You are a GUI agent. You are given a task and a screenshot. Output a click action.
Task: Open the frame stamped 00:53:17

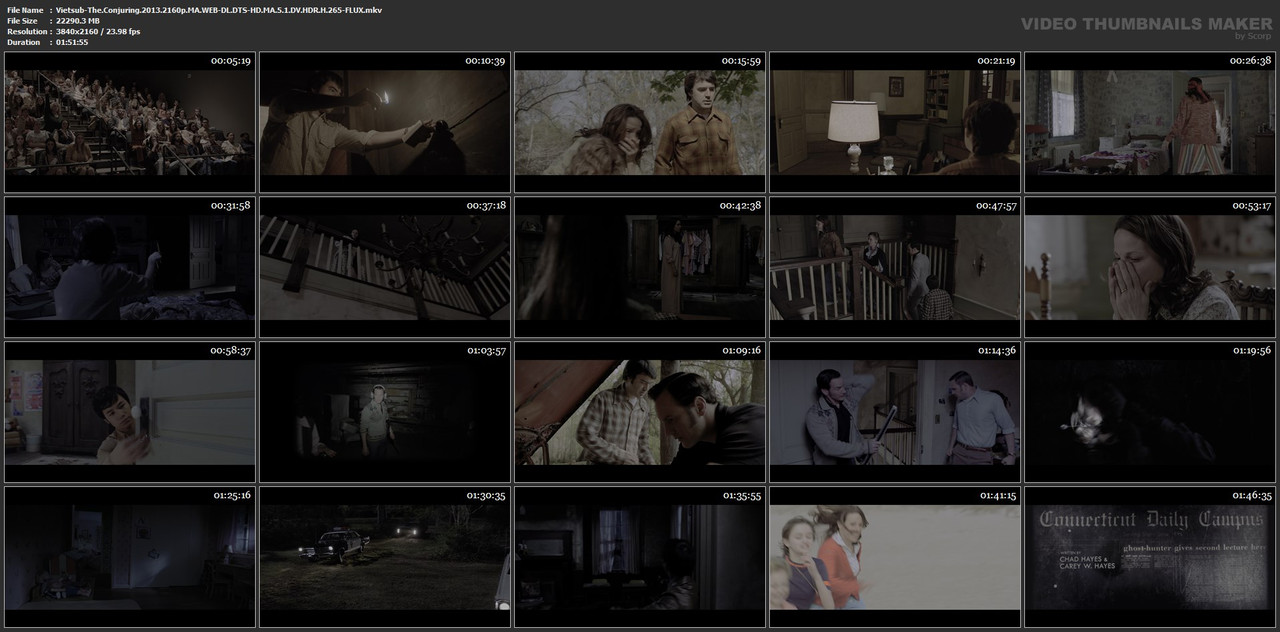coord(1150,267)
